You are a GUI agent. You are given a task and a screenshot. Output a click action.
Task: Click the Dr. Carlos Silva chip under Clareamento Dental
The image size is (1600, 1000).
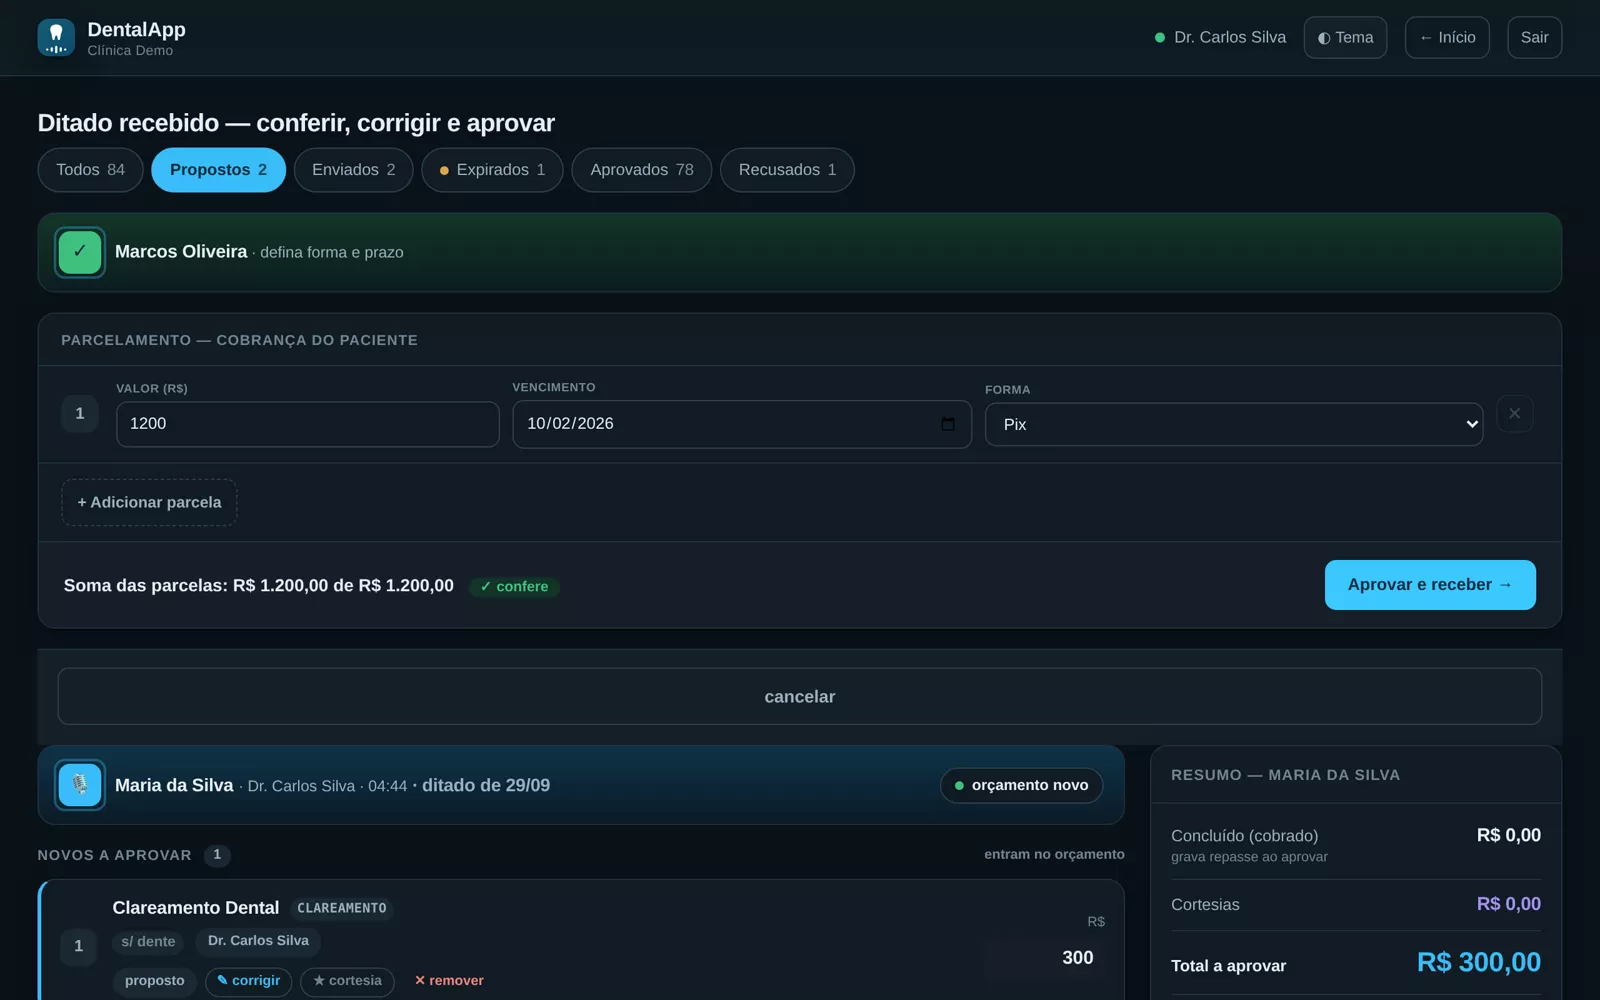(258, 941)
